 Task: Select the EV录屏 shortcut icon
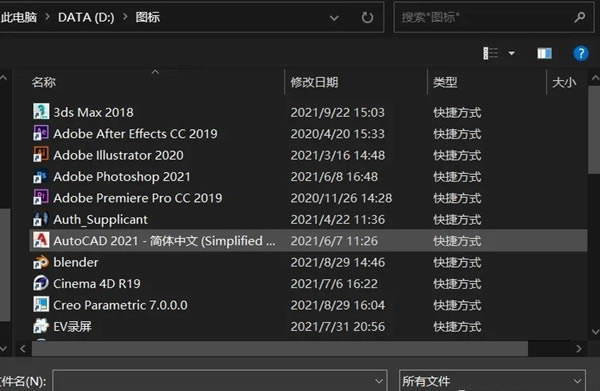tap(41, 326)
